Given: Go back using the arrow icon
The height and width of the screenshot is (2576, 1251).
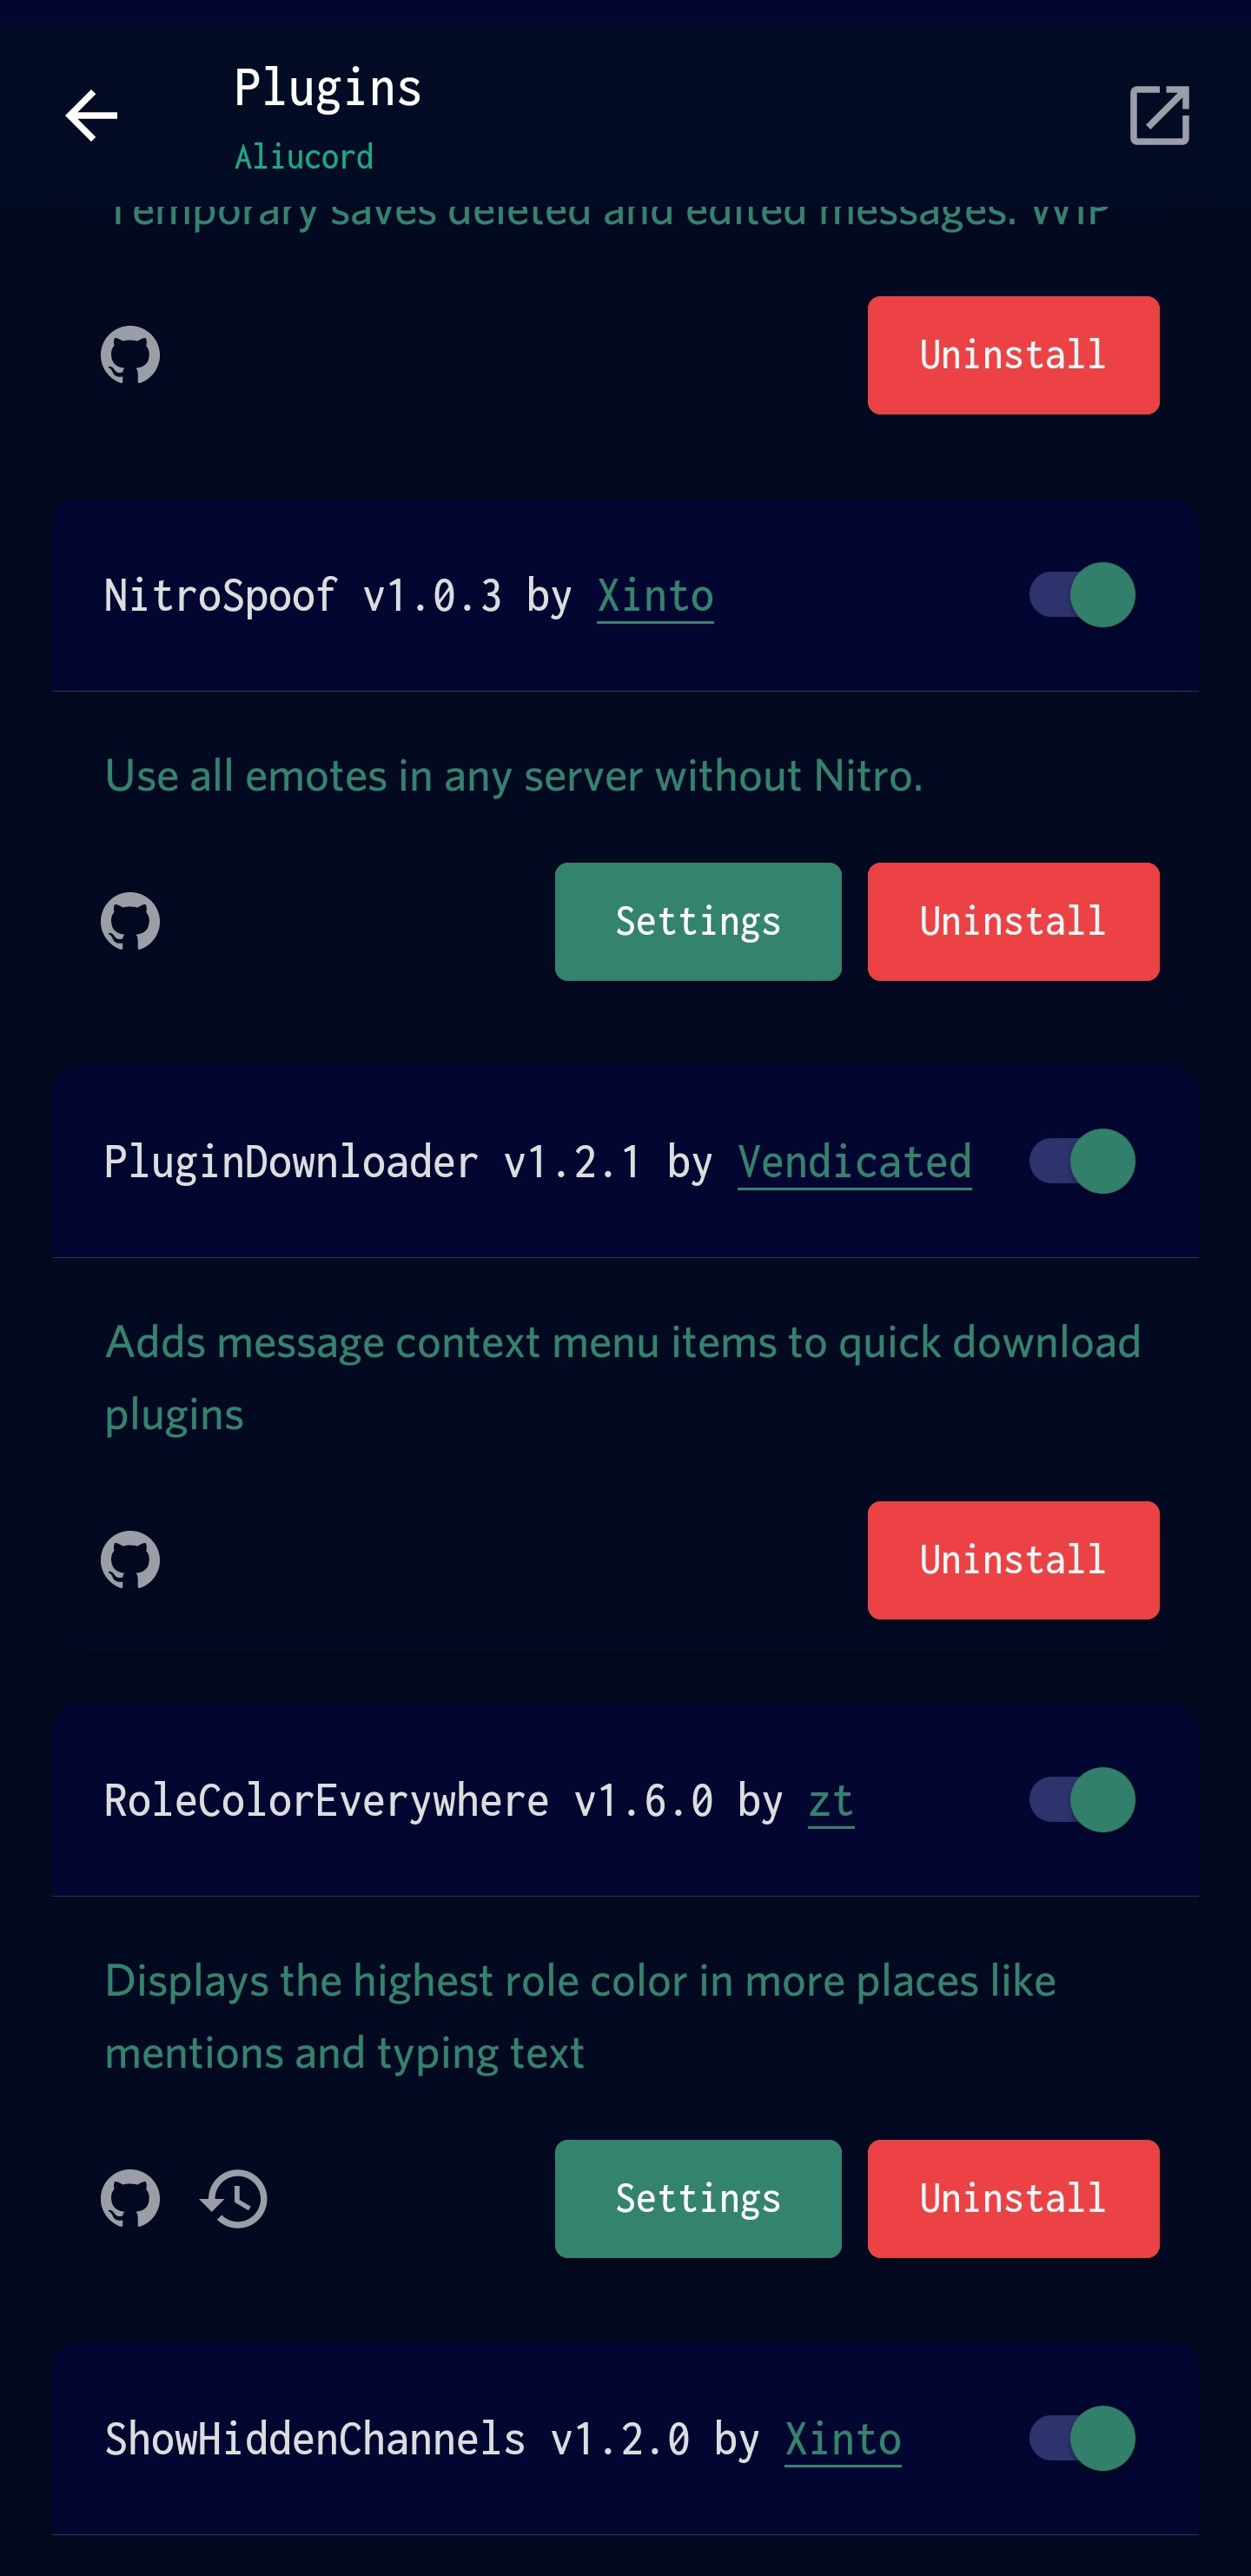Looking at the screenshot, I should [x=92, y=116].
